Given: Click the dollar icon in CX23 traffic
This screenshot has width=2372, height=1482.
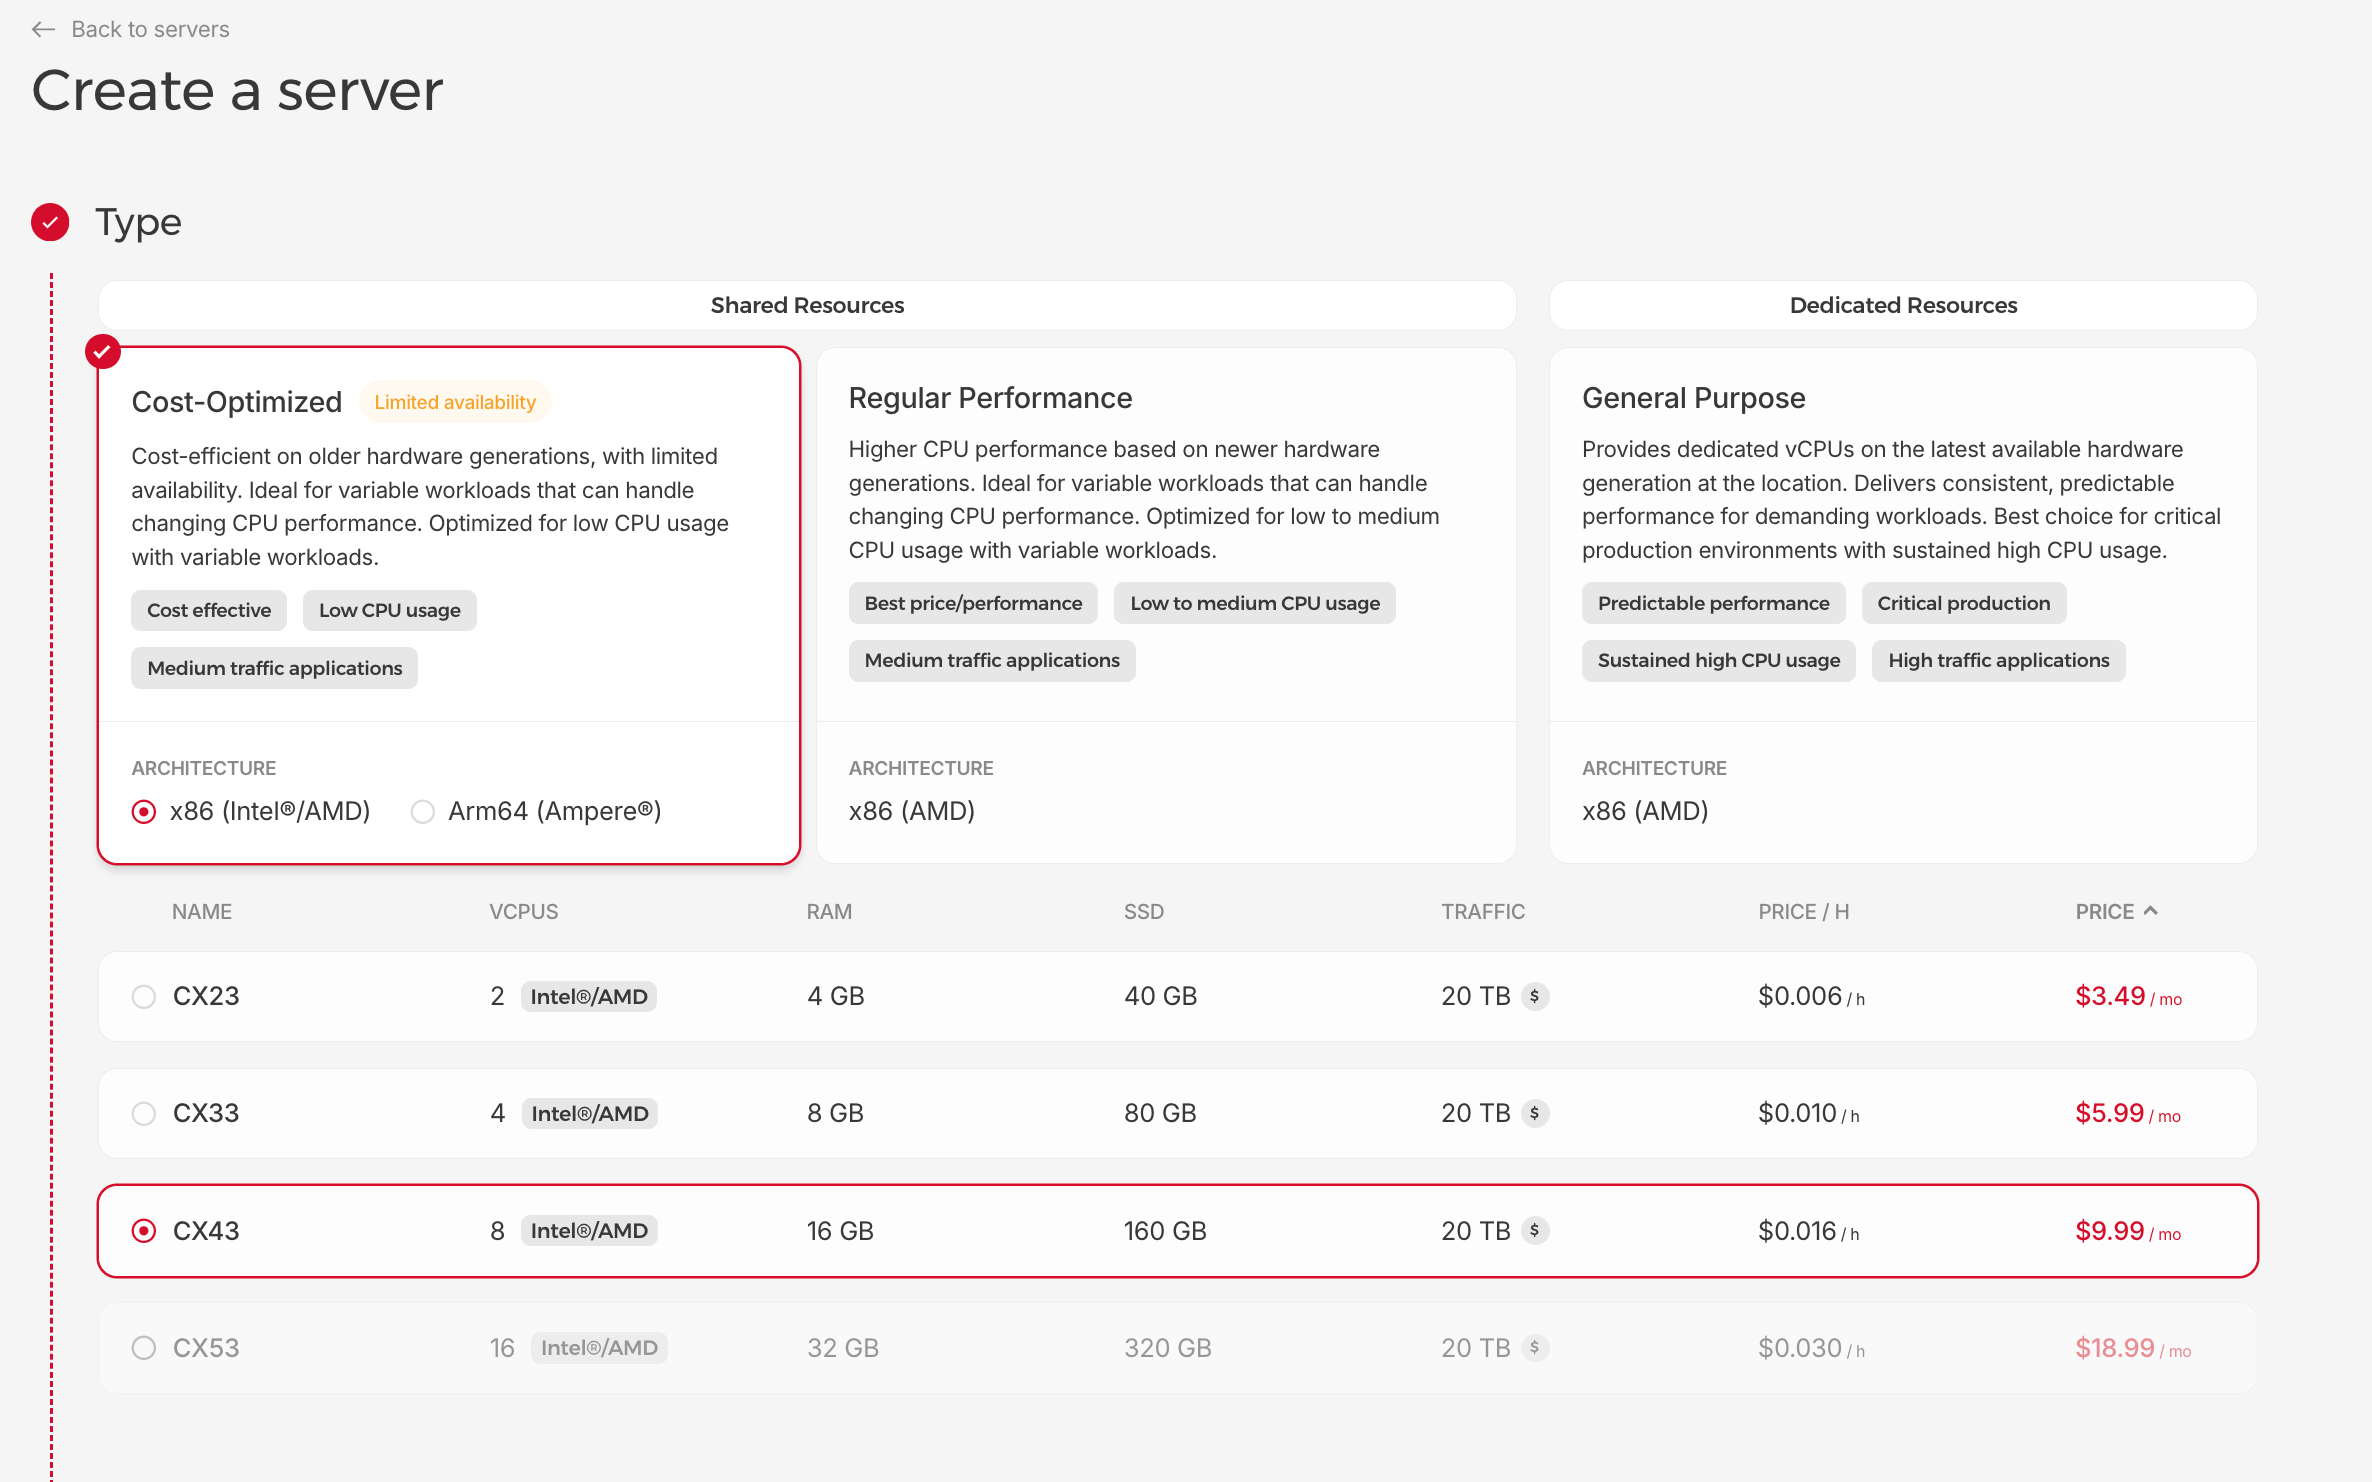Looking at the screenshot, I should point(1535,996).
